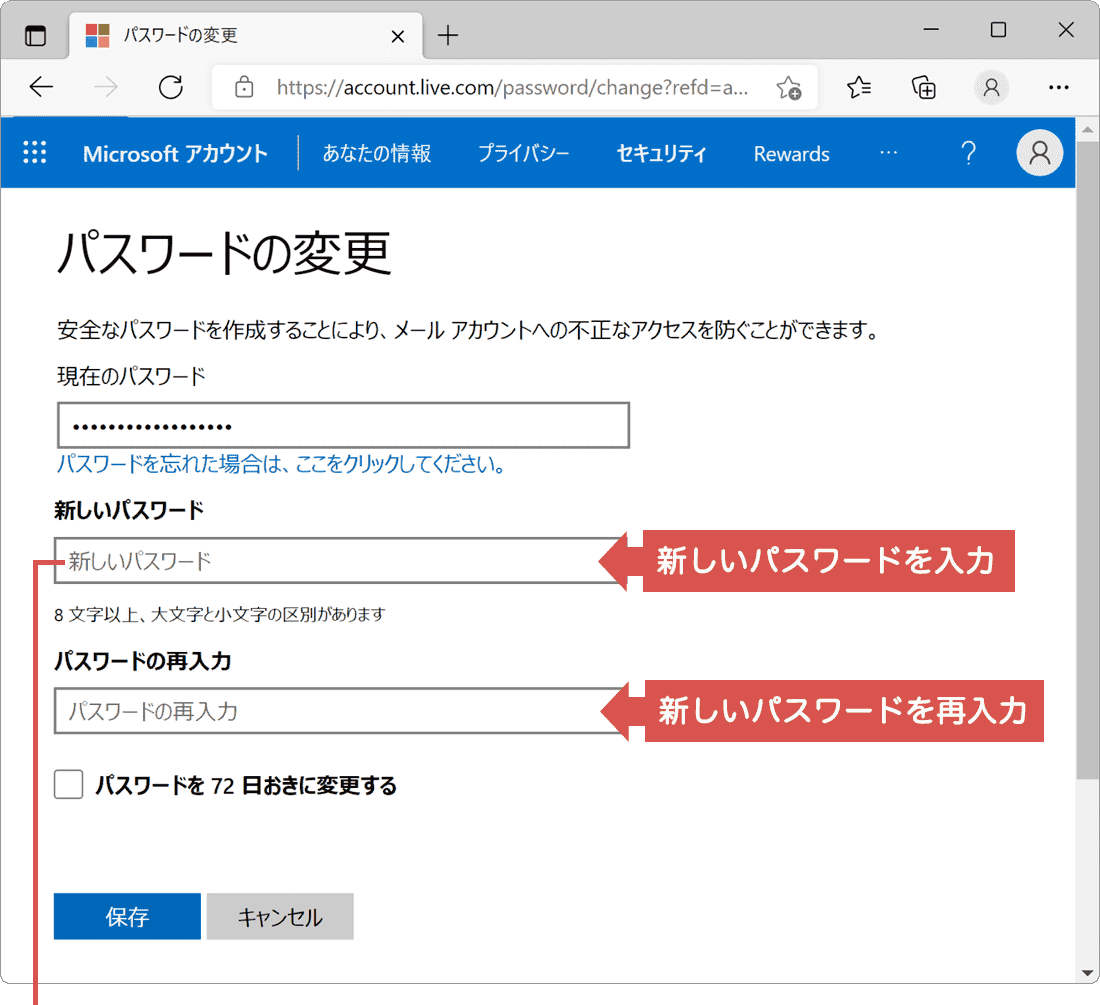Go back using the back arrow

click(x=41, y=87)
